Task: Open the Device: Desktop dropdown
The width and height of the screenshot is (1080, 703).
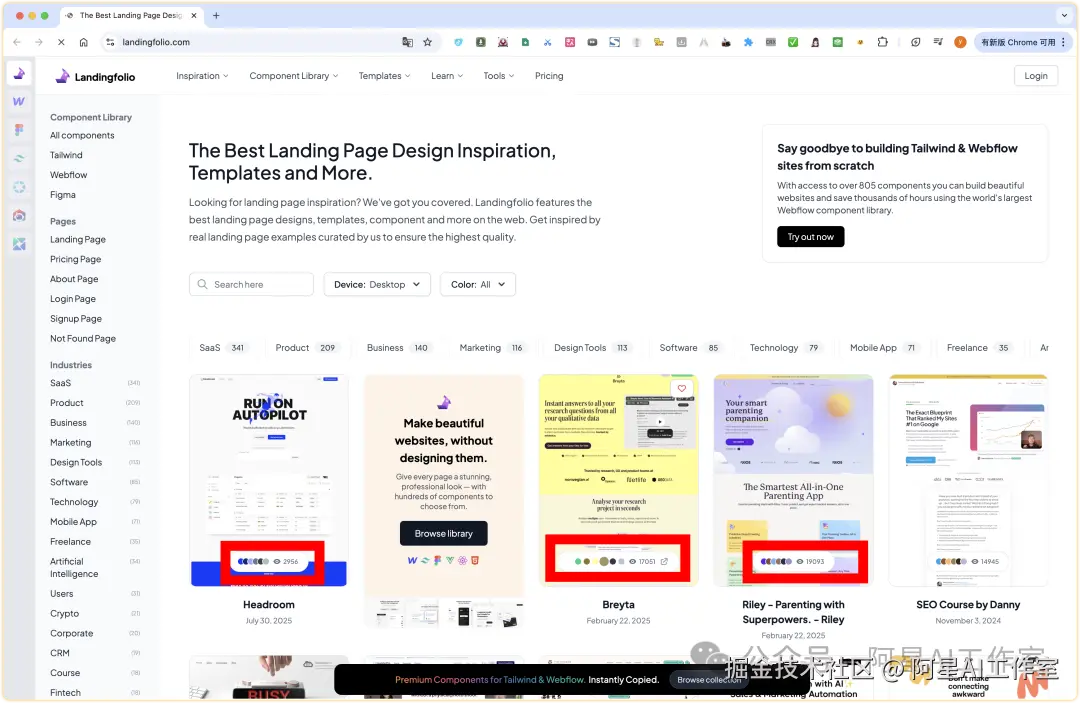Action: click(377, 284)
